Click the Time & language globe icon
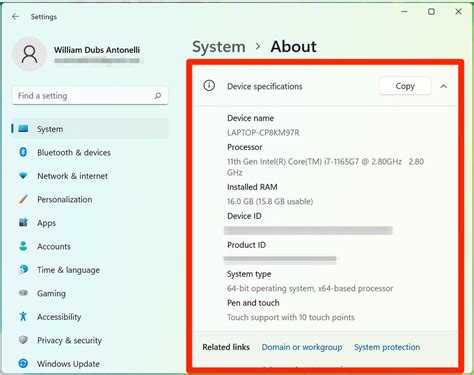The width and height of the screenshot is (474, 375). coord(23,269)
